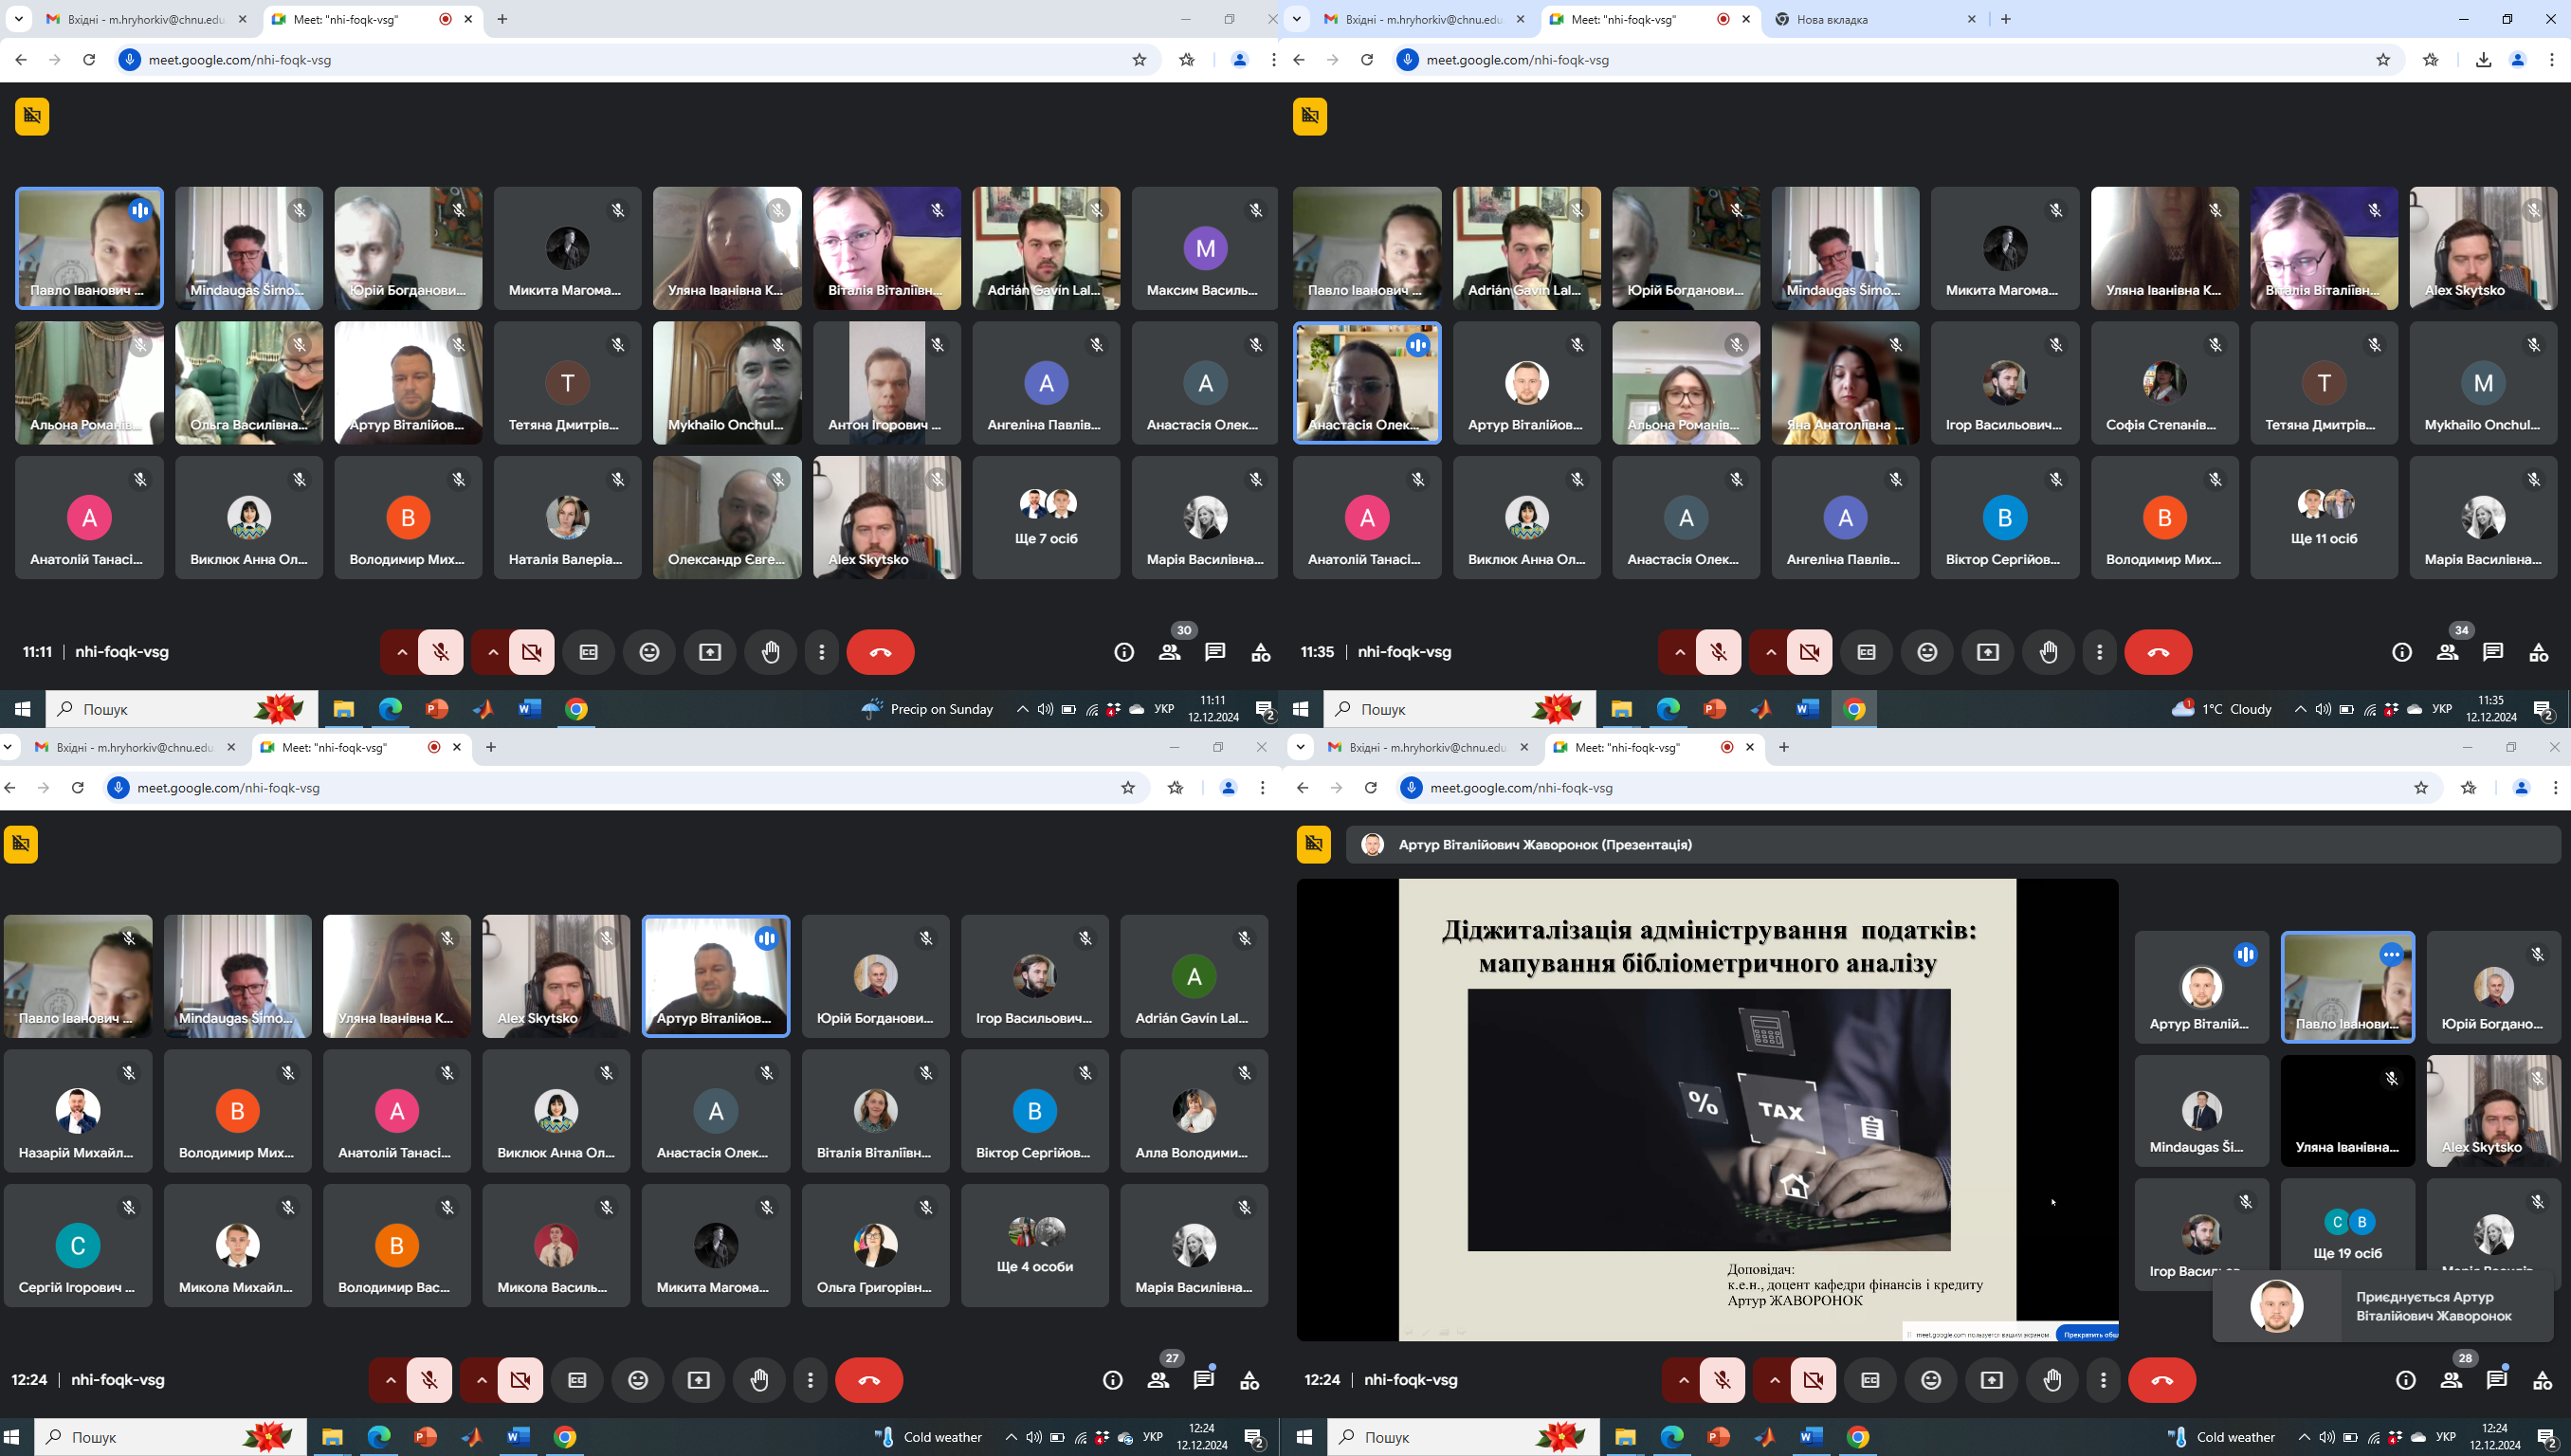The height and width of the screenshot is (1456, 2571).
Task: Open the people list showing 28 participants
Action: coord(2452,1380)
